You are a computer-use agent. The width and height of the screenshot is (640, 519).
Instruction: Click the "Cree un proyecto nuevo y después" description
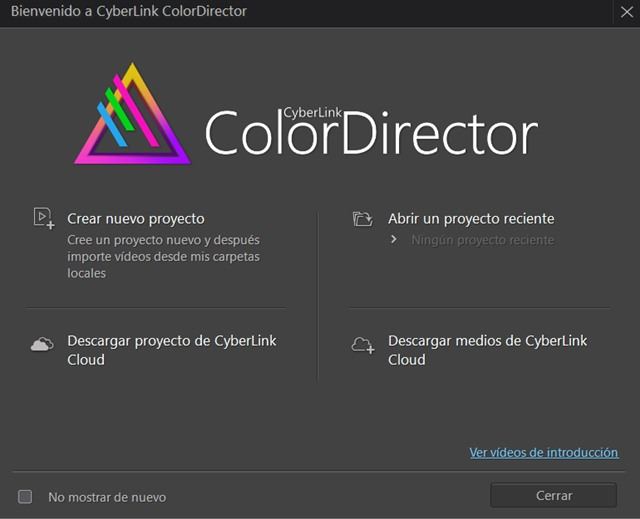[x=163, y=240]
